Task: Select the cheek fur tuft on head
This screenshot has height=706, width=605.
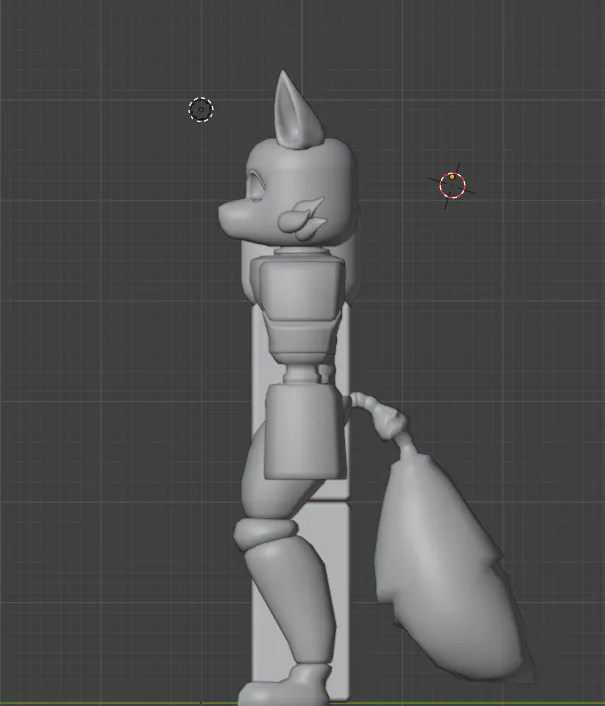Action: coord(302,218)
